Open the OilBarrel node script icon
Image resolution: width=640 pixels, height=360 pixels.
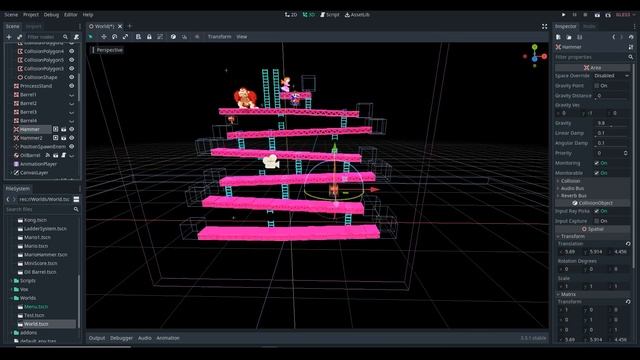(x=64, y=156)
